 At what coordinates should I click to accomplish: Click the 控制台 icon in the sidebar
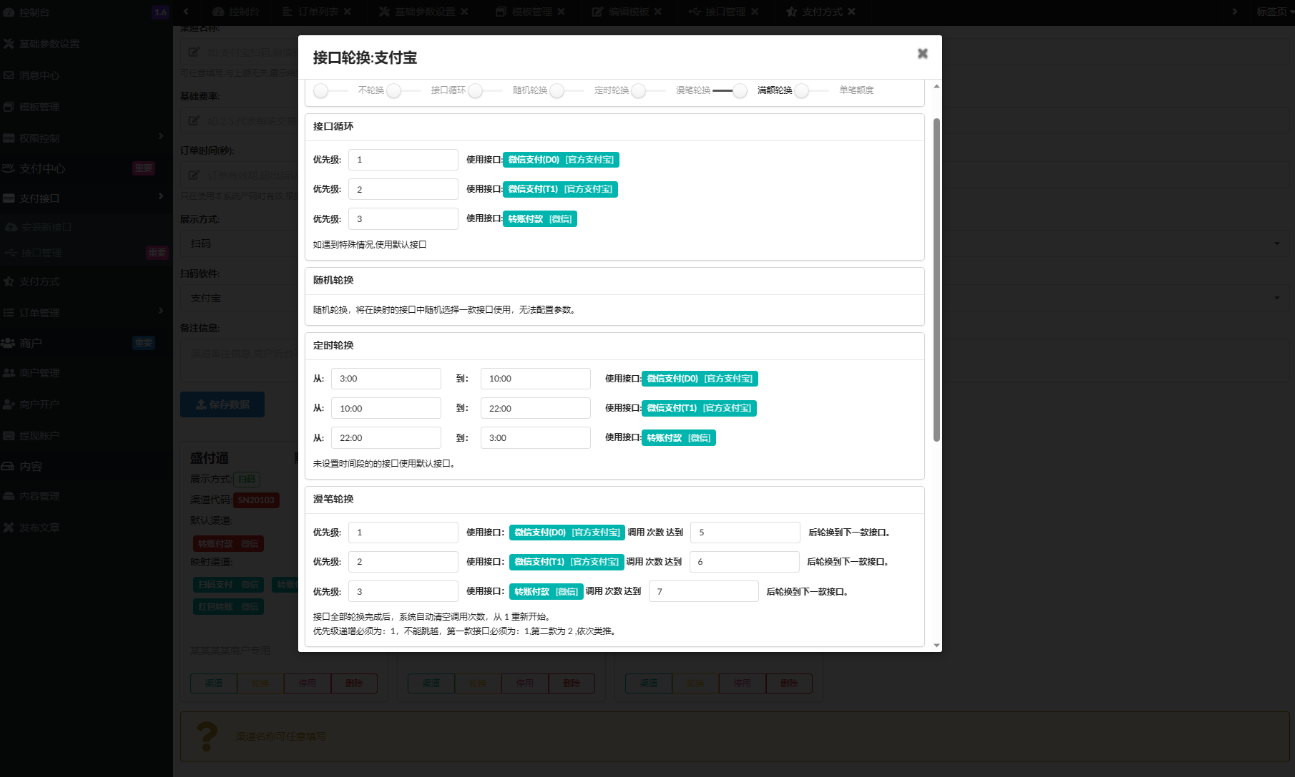(9, 12)
